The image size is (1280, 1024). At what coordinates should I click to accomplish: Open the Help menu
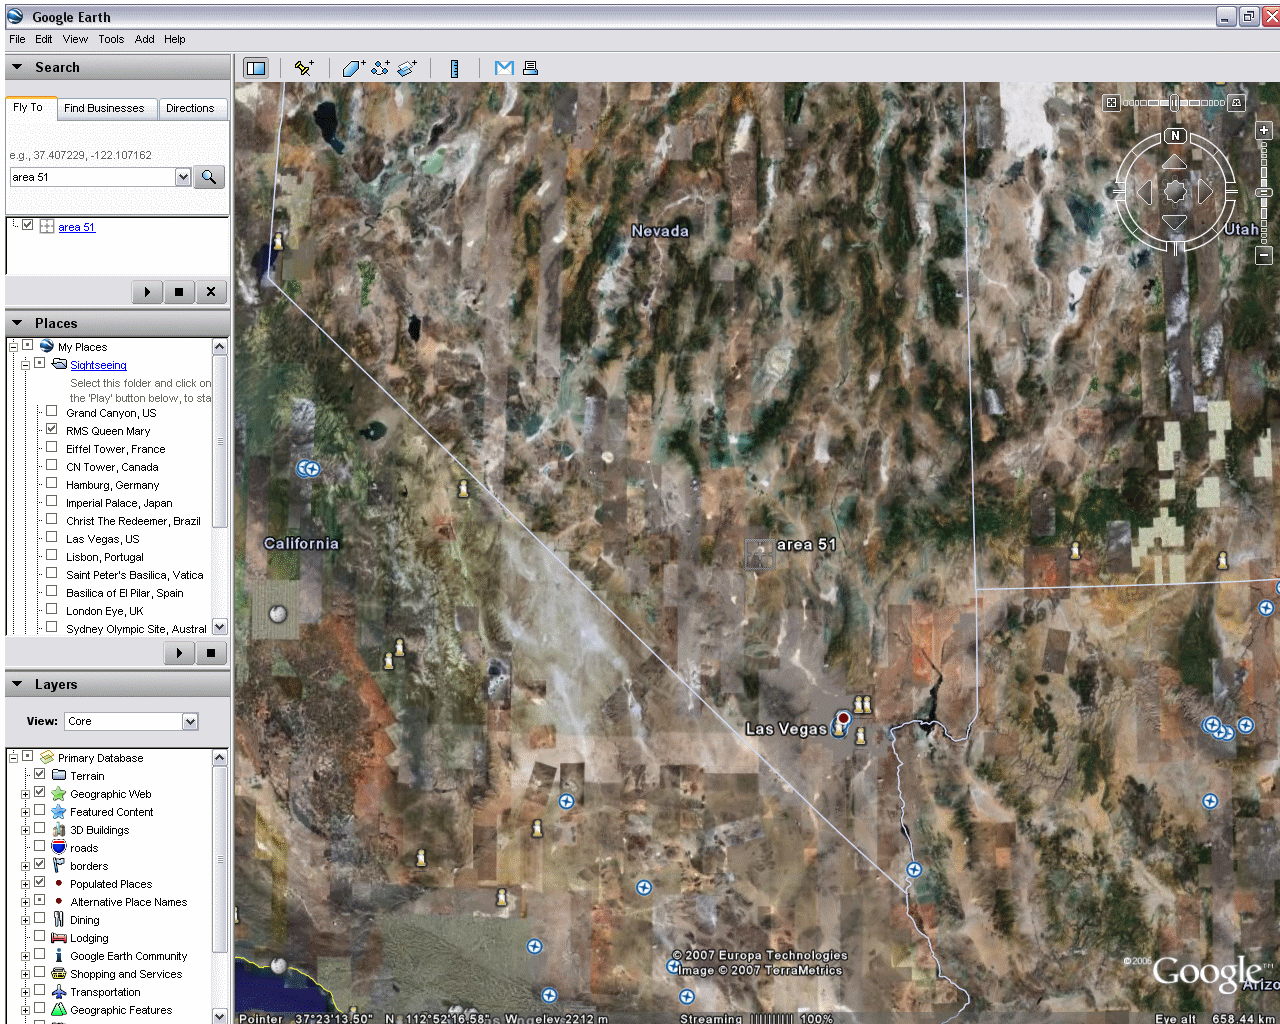click(x=175, y=39)
